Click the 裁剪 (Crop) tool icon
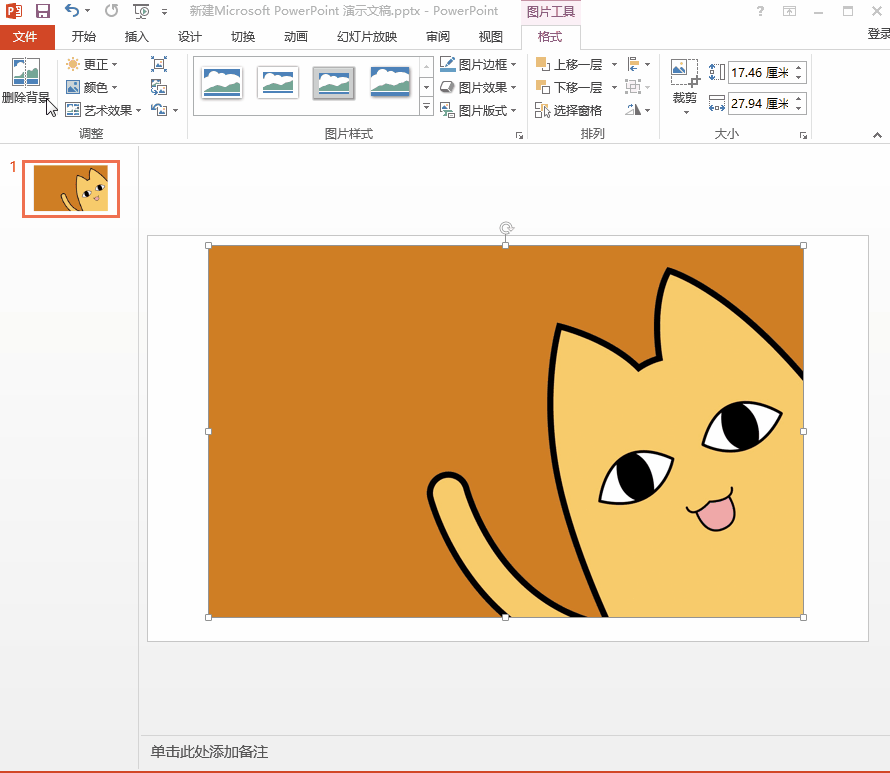The height and width of the screenshot is (773, 890). coord(684,75)
